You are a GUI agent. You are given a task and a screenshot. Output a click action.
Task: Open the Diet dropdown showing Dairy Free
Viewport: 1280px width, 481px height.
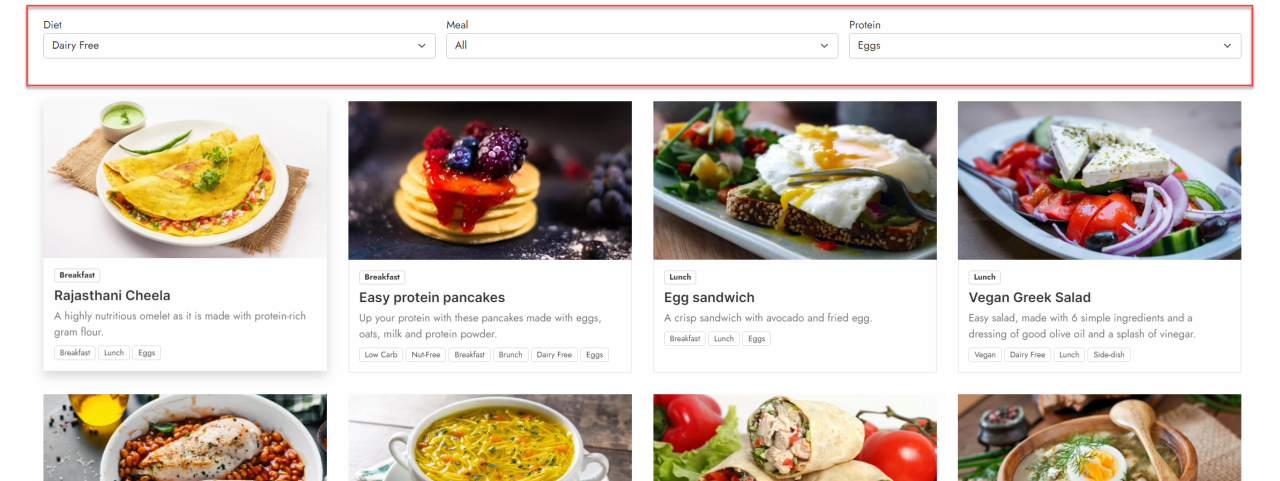point(239,46)
